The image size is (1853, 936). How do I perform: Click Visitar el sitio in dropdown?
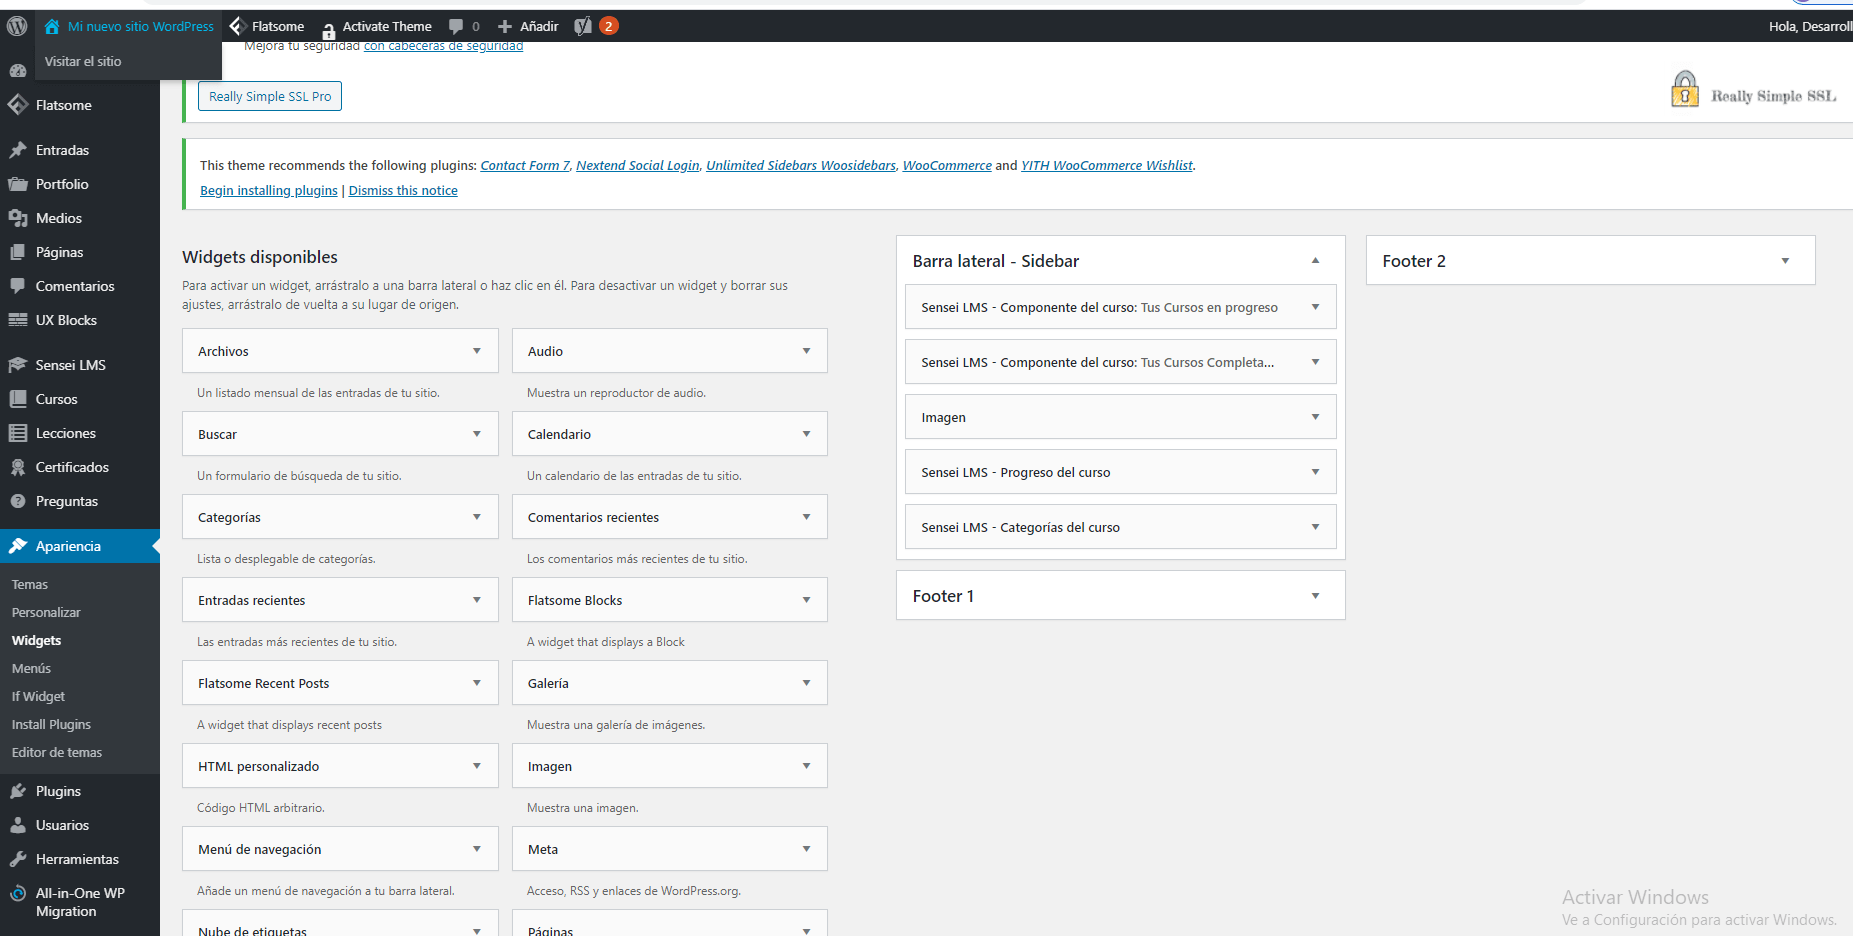(83, 61)
